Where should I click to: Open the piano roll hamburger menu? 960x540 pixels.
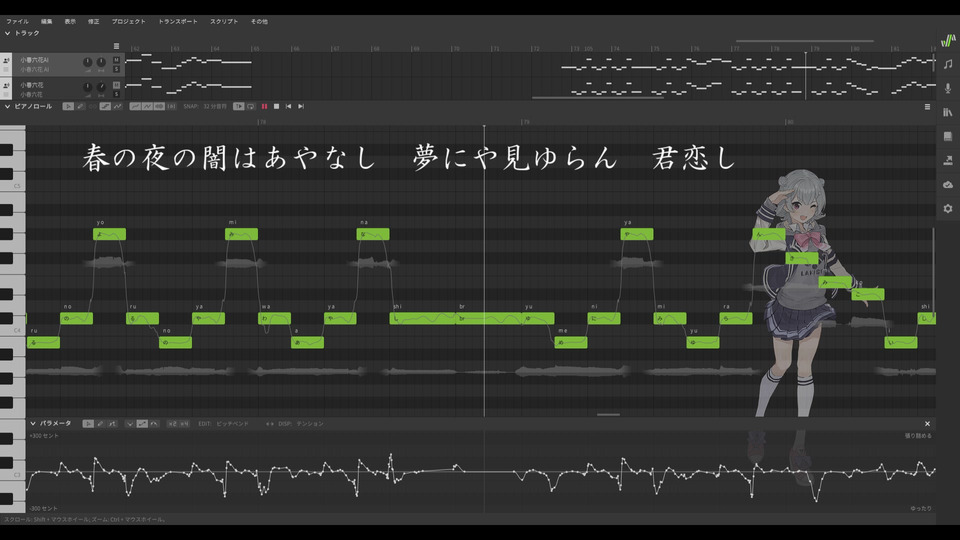pyautogui.click(x=928, y=107)
